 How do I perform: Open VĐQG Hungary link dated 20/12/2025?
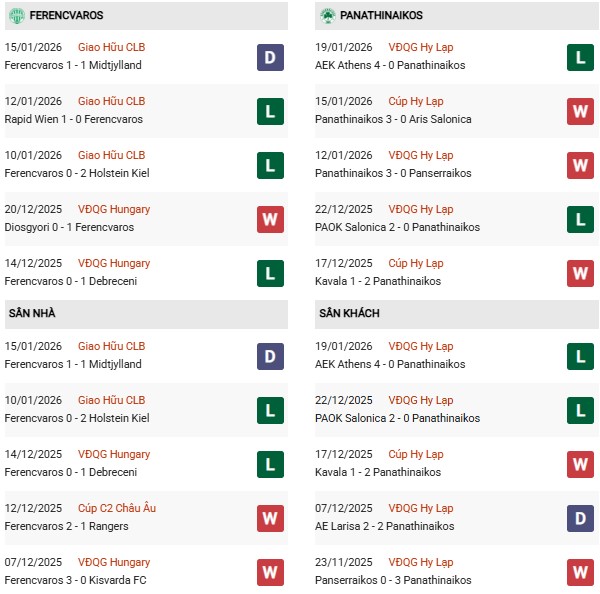114,209
